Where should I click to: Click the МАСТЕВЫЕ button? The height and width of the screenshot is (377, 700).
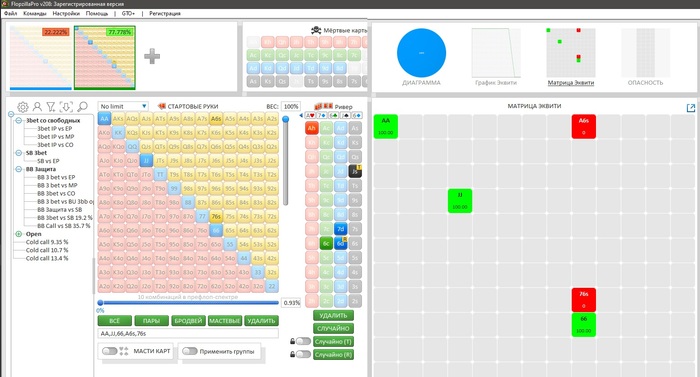225,321
